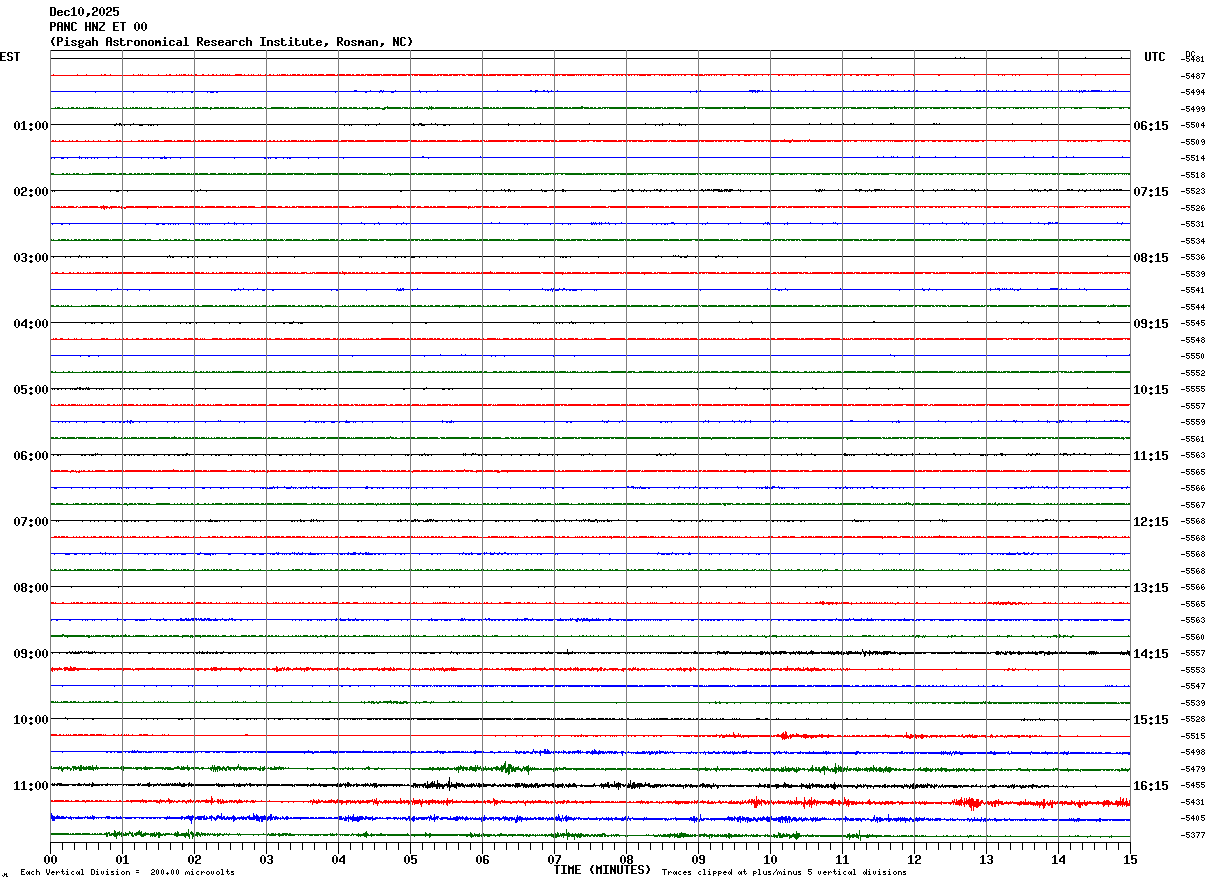Select the EST timezone label
Screen dimensions: 1210x886
click(x=10, y=57)
